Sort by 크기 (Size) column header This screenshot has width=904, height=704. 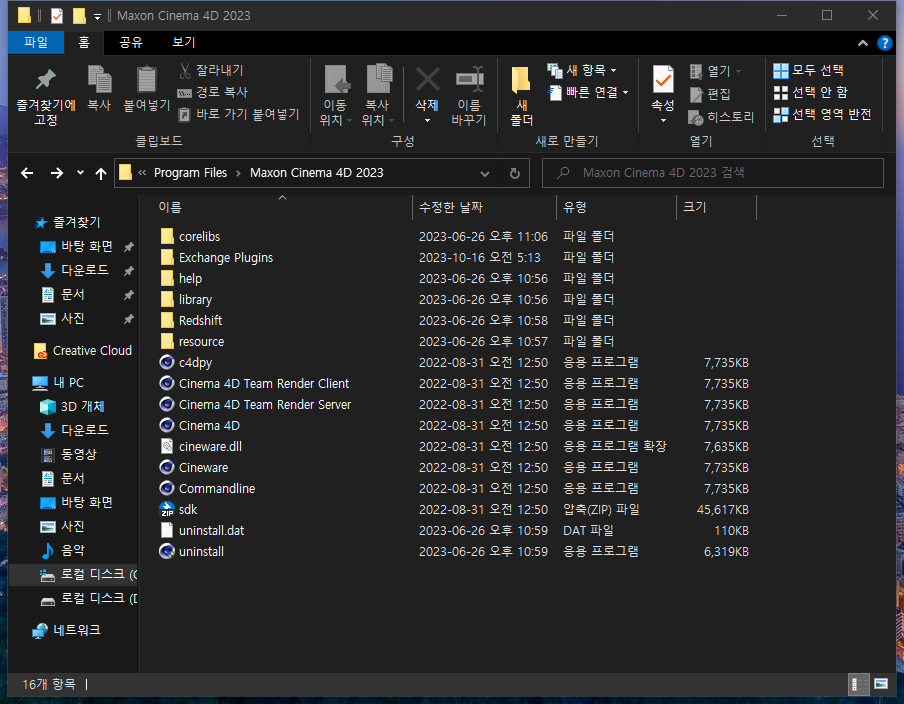pyautogui.click(x=695, y=208)
